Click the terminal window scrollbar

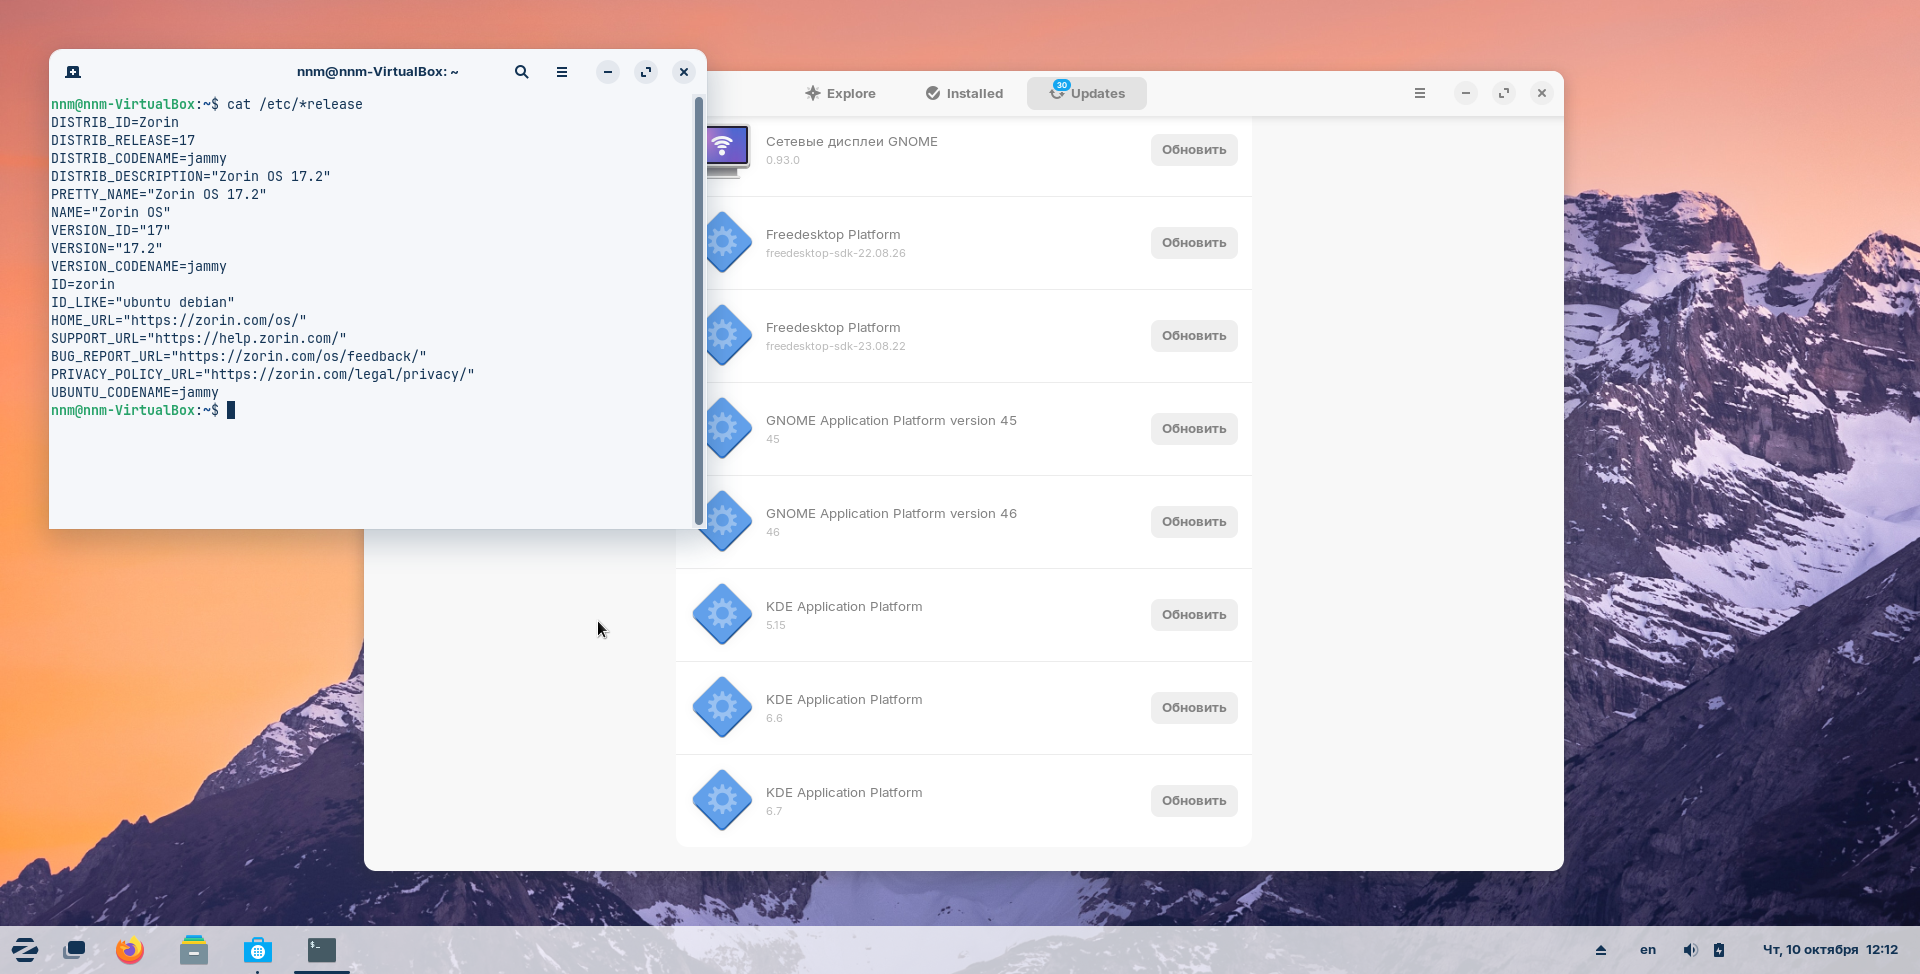(x=698, y=310)
